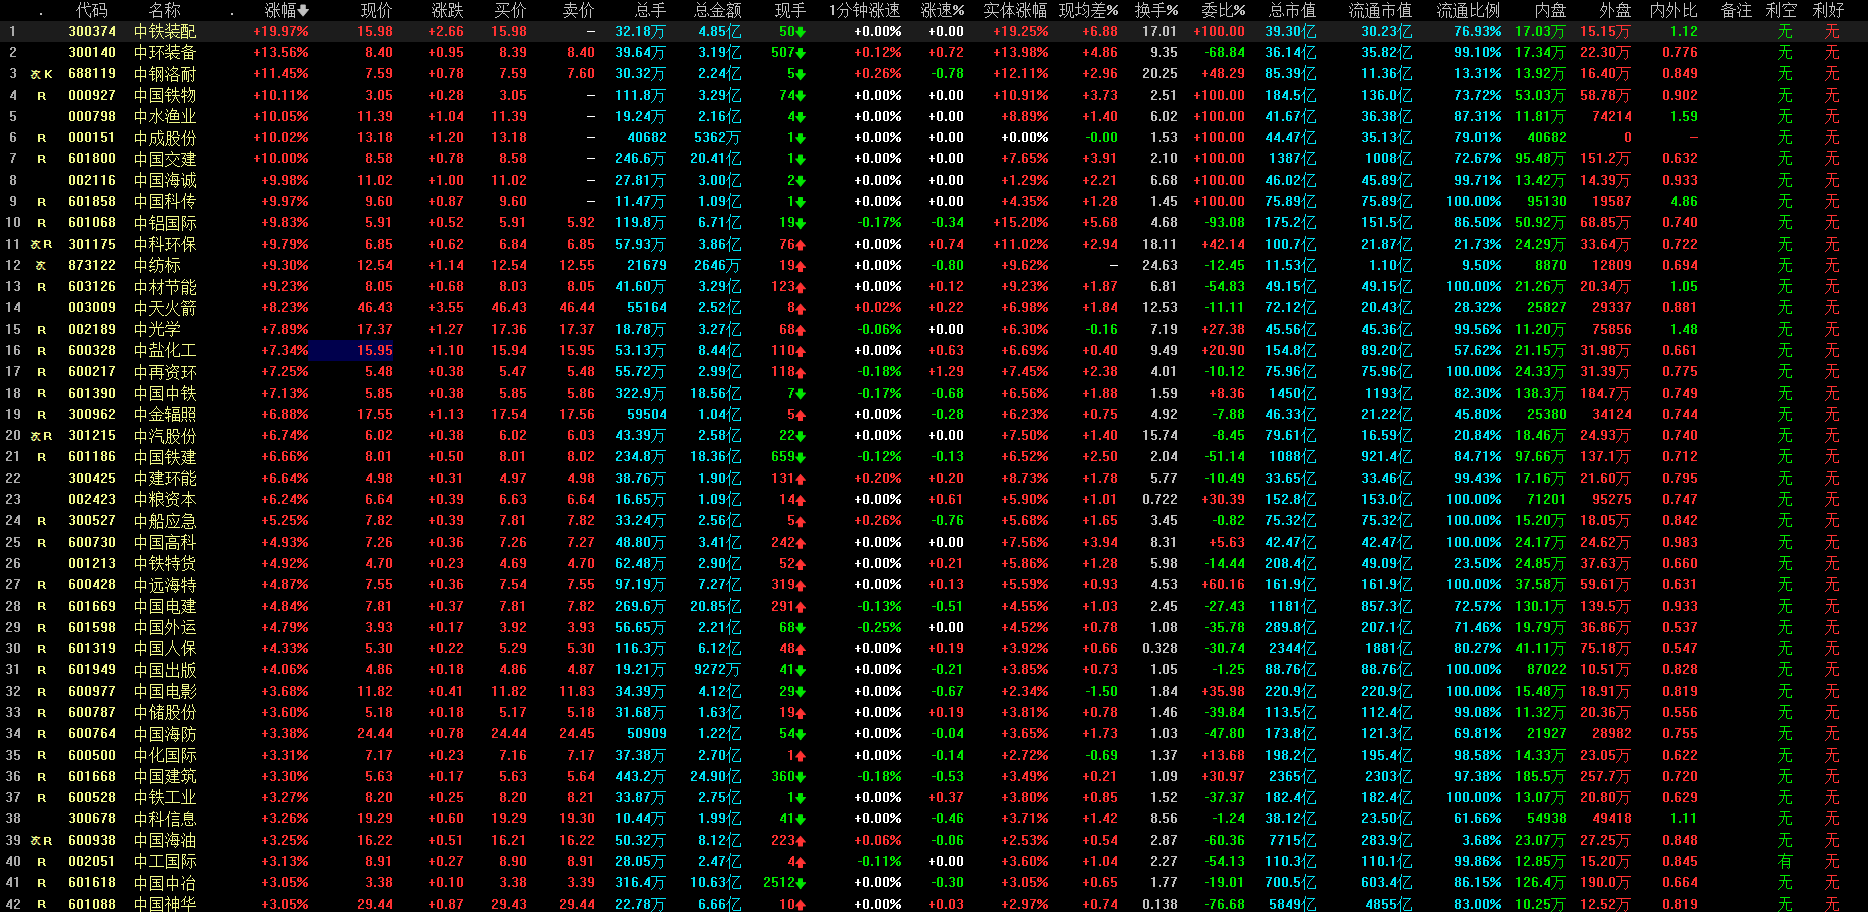Select stock 中国交建

pyautogui.click(x=165, y=159)
